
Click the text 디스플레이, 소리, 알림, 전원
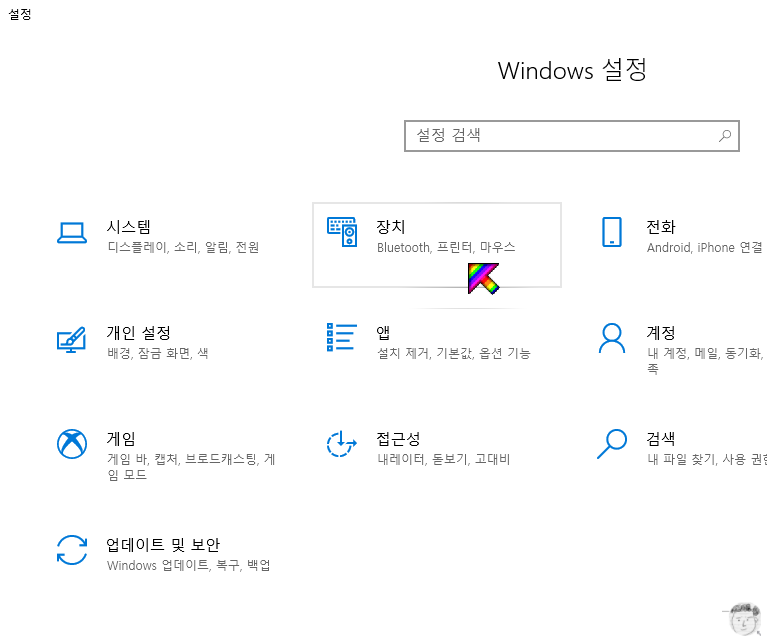point(183,247)
